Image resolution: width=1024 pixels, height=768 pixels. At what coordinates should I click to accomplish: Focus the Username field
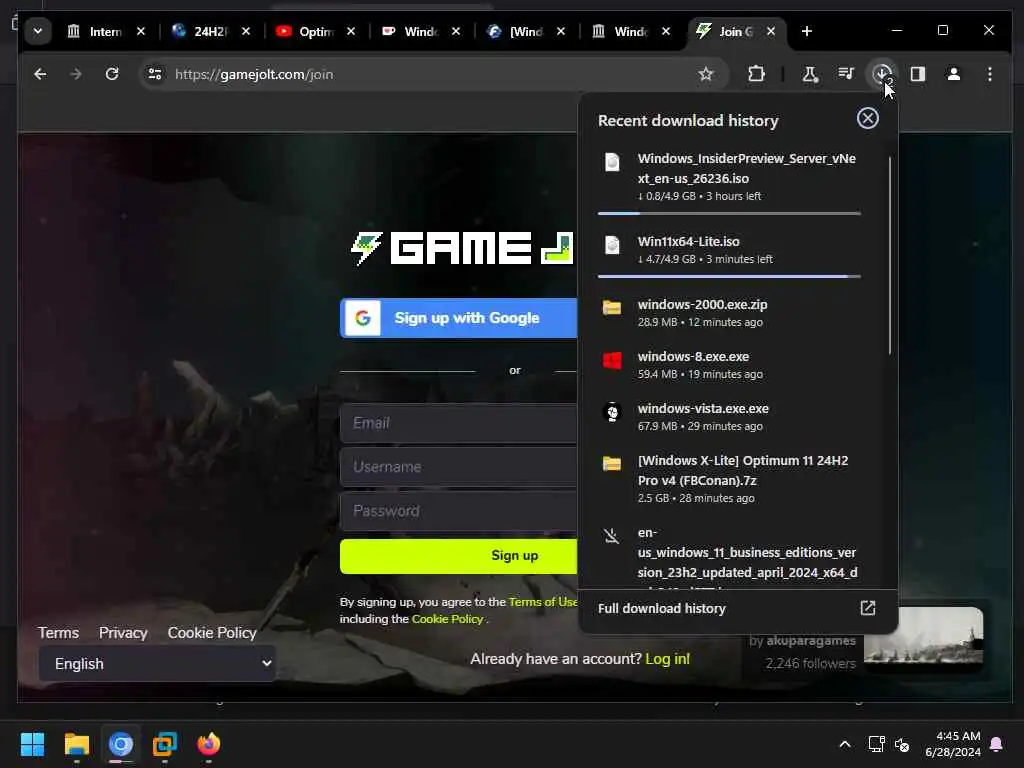[x=458, y=467]
